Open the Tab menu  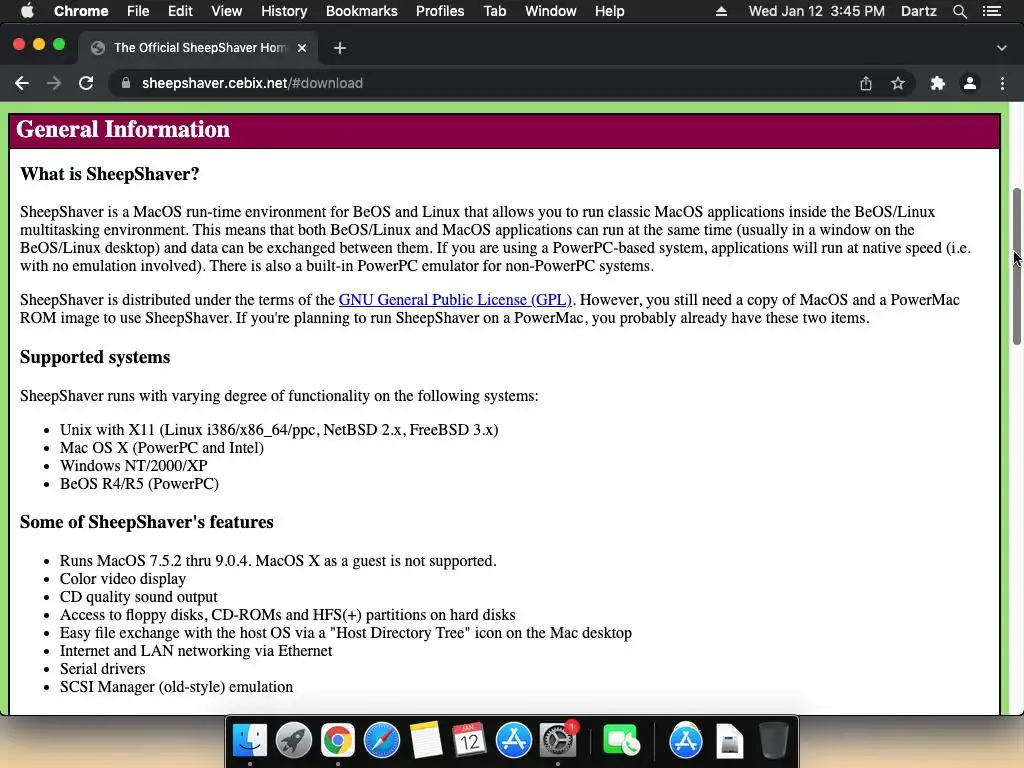click(x=494, y=11)
